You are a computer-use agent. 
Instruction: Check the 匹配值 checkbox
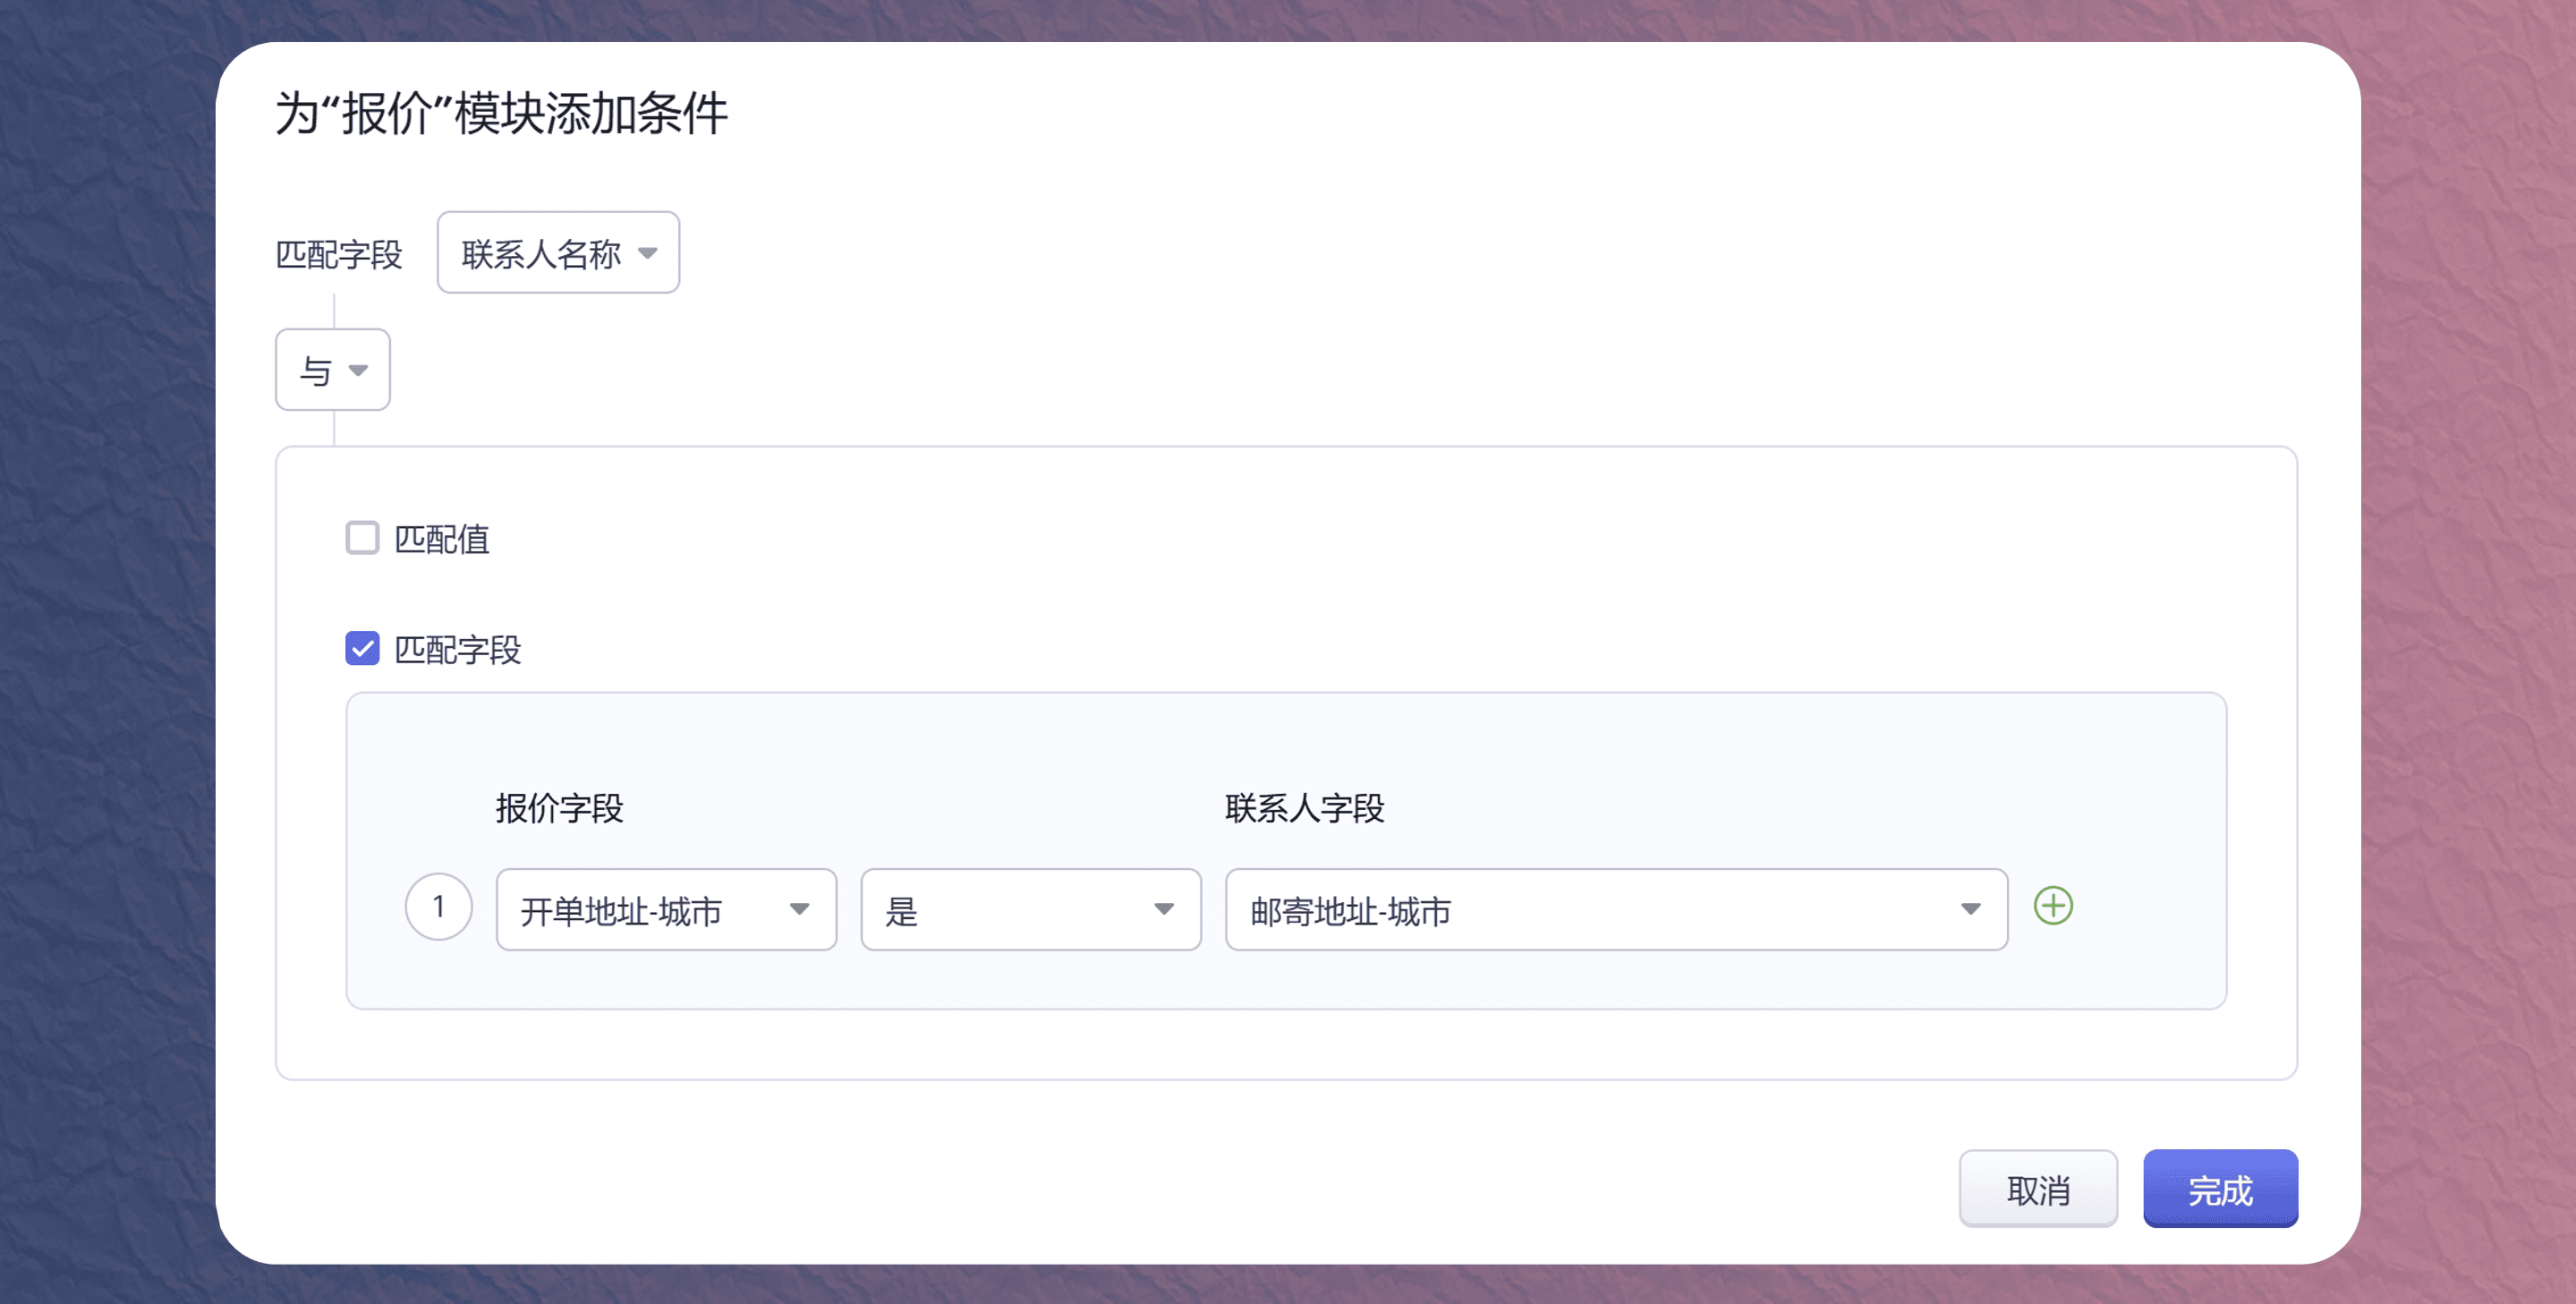point(362,538)
